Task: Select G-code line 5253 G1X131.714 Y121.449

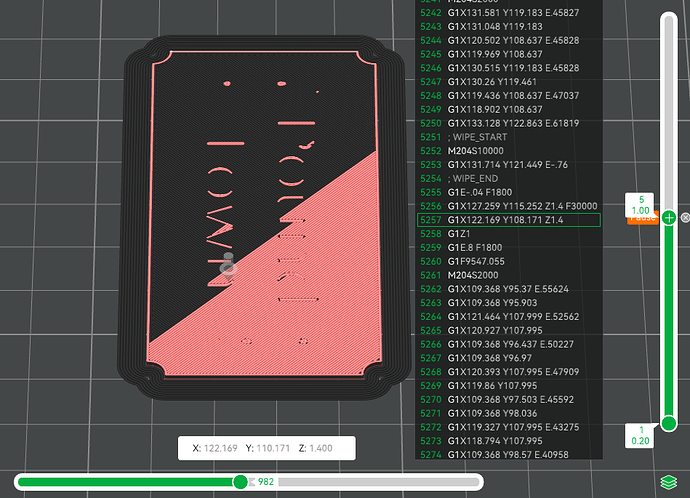Action: point(509,165)
